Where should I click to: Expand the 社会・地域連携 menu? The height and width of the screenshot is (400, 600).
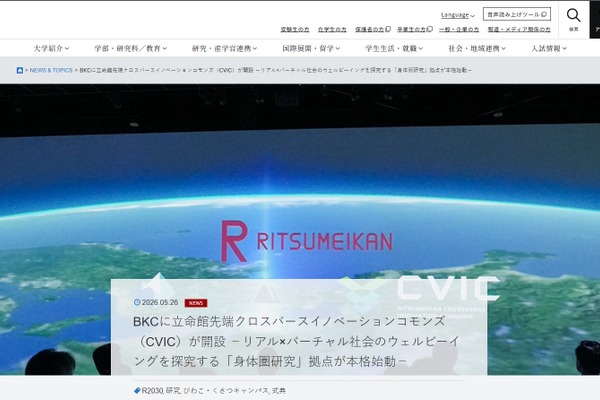tap(477, 48)
